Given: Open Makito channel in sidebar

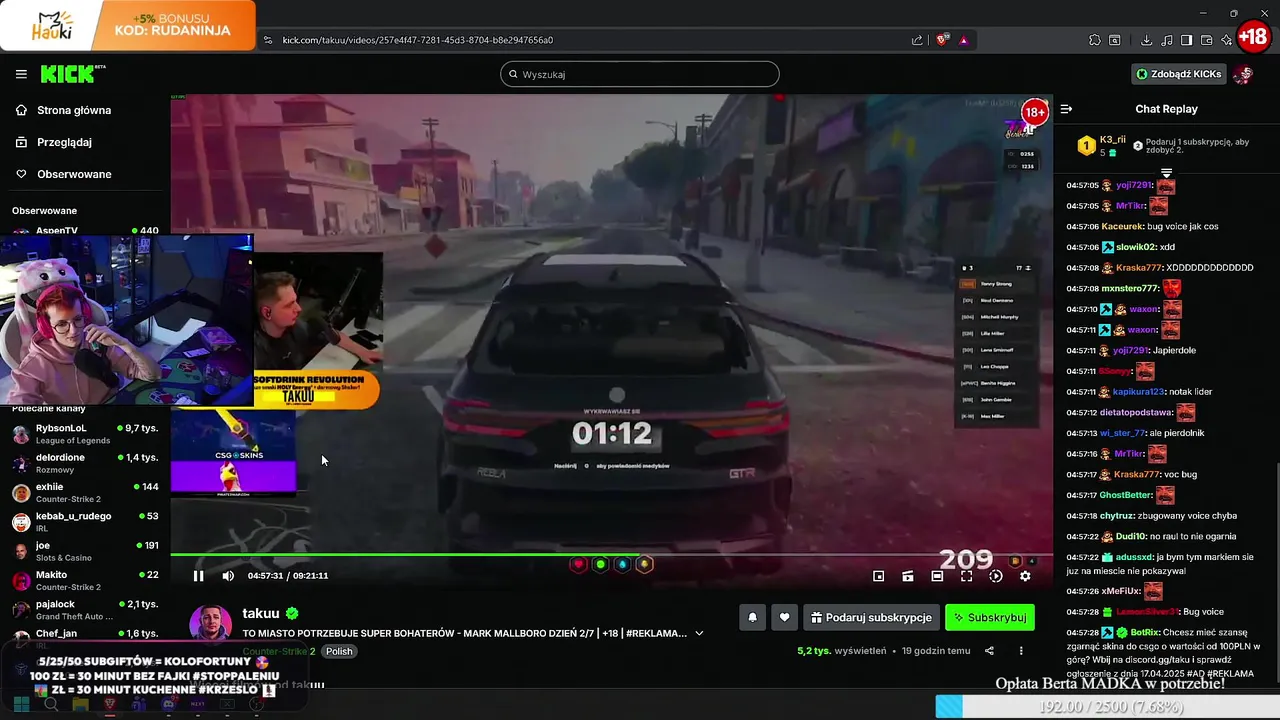Looking at the screenshot, I should 85,580.
